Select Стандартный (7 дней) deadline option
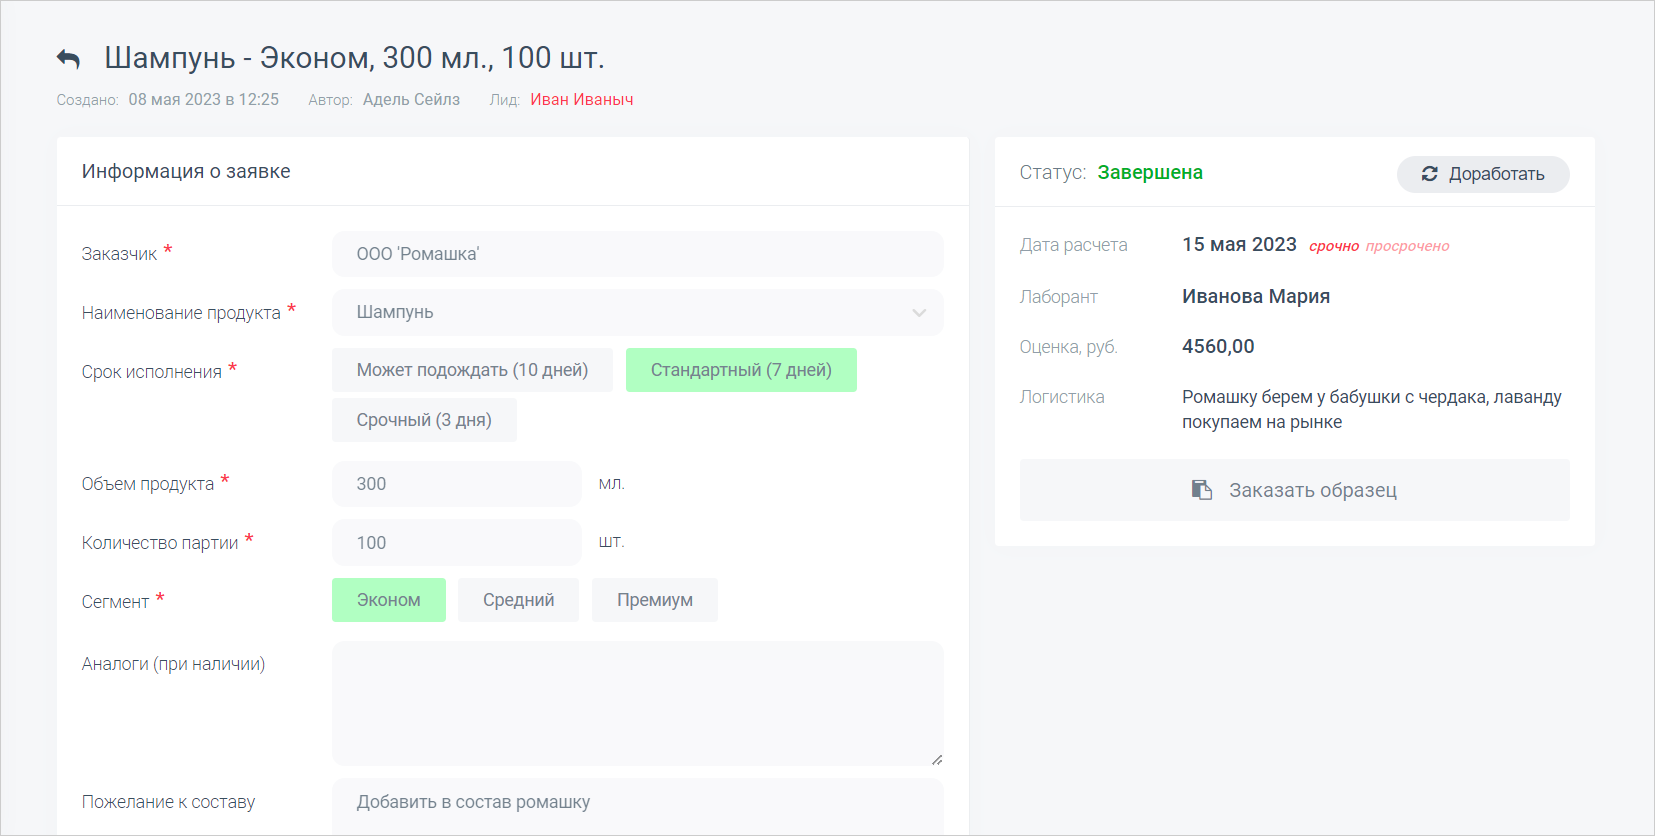This screenshot has width=1655, height=836. (x=741, y=370)
